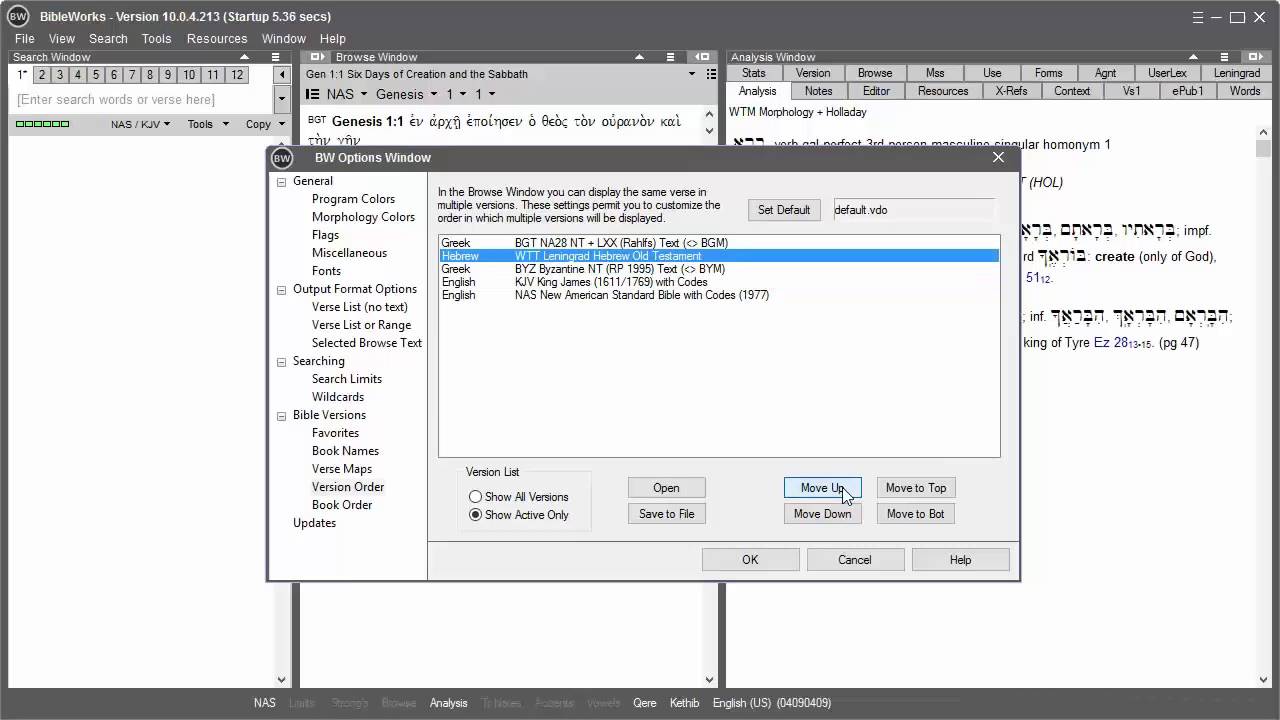1280x720 pixels.
Task: Click the Set Default button
Action: 784,210
